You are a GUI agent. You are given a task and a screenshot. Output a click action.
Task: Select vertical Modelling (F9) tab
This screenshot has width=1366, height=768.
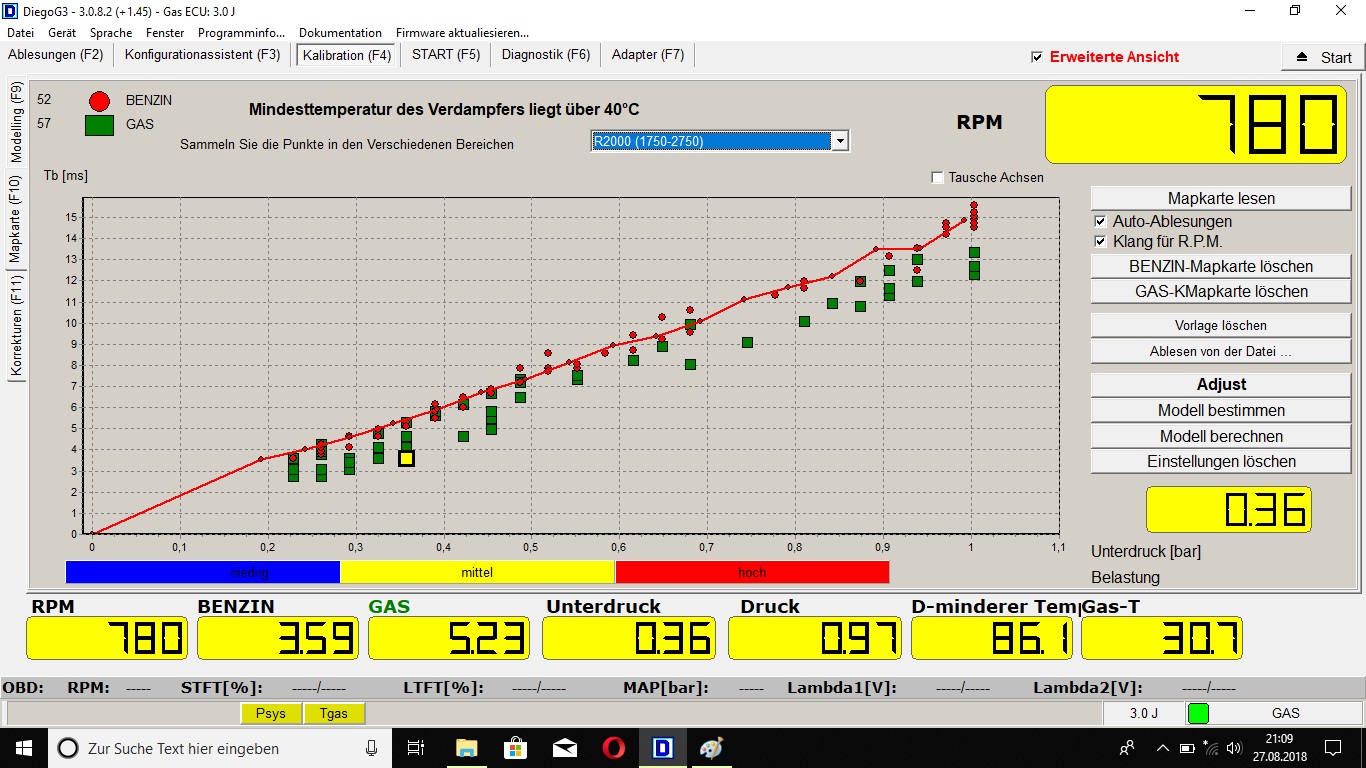tap(16, 123)
